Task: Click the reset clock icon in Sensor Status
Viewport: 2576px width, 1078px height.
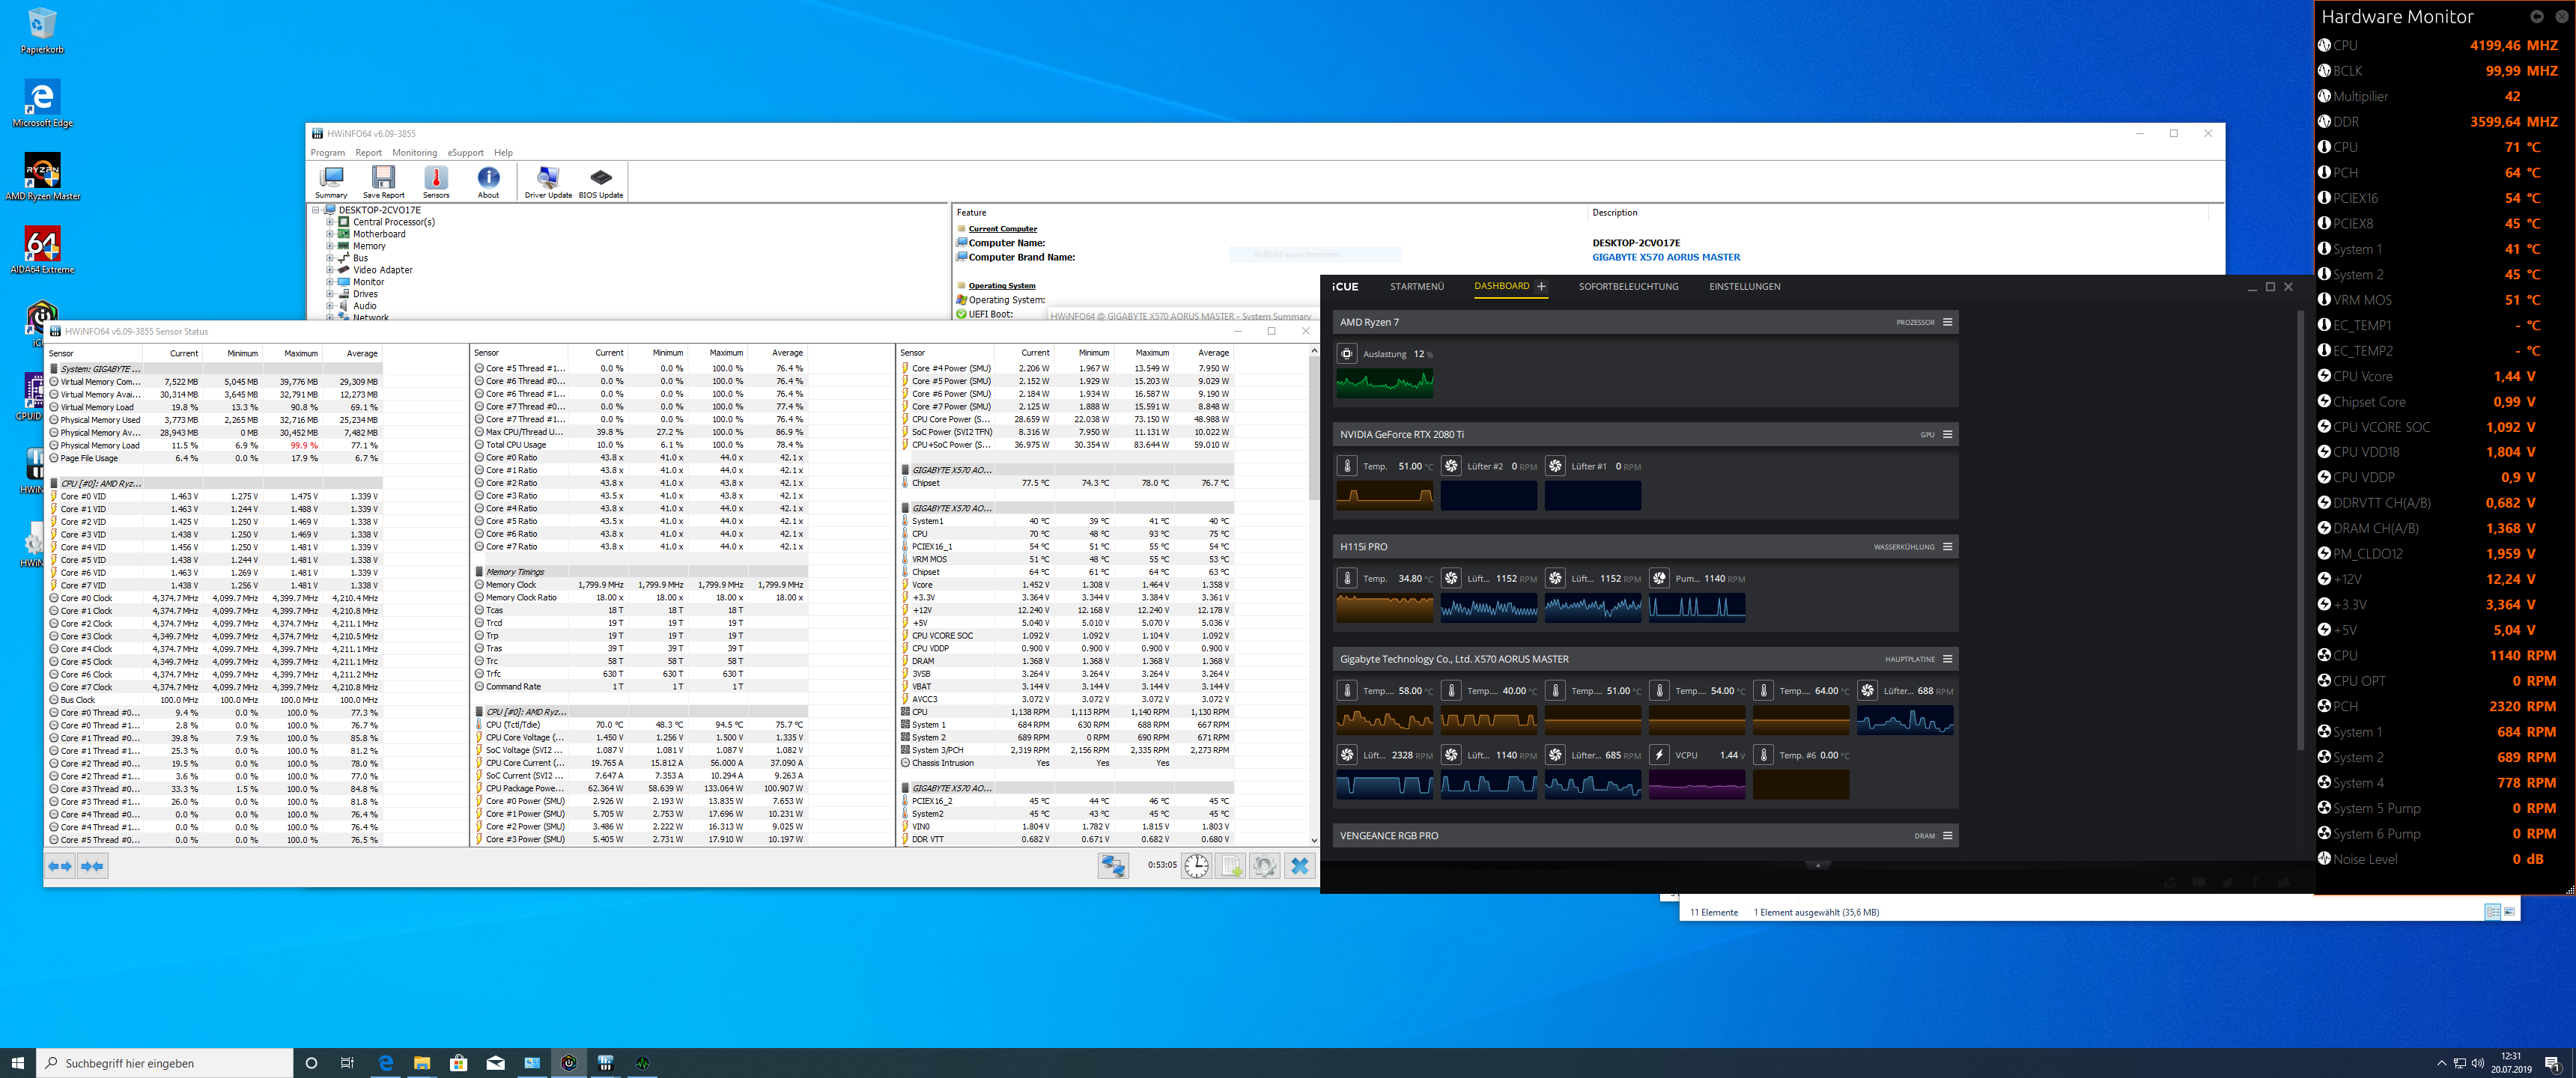Action: pos(1196,866)
